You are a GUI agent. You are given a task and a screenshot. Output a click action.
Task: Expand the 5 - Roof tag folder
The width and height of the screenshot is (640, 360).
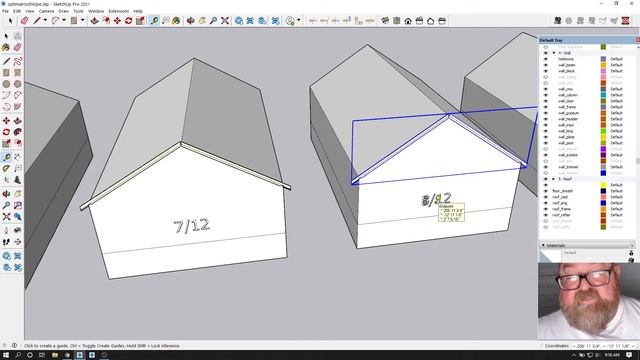click(x=554, y=179)
